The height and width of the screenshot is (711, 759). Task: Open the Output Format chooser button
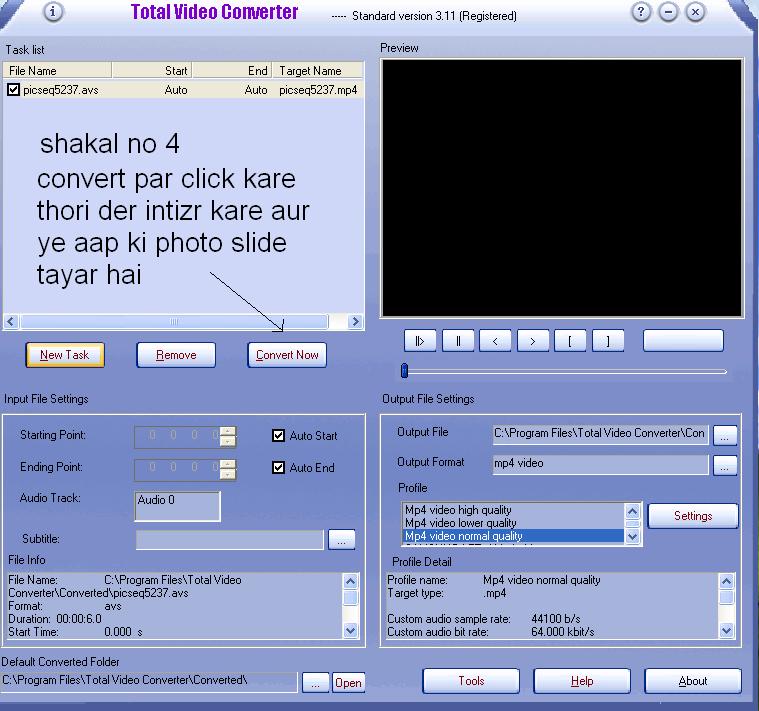pos(725,465)
